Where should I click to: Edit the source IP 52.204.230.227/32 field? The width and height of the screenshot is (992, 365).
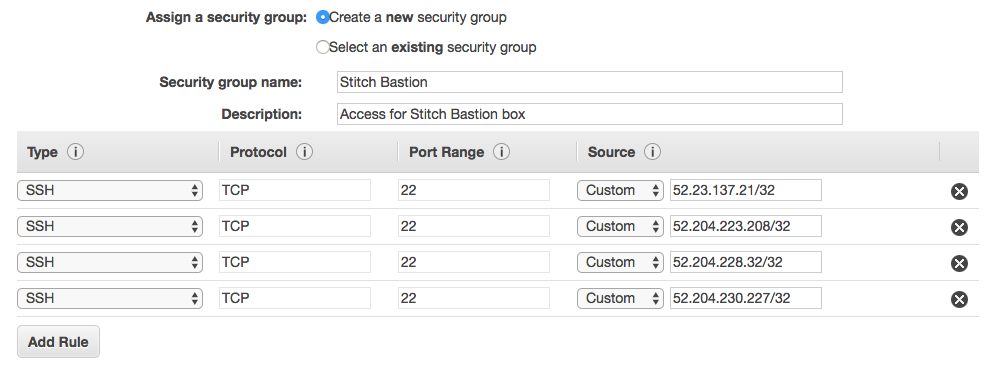pos(746,299)
